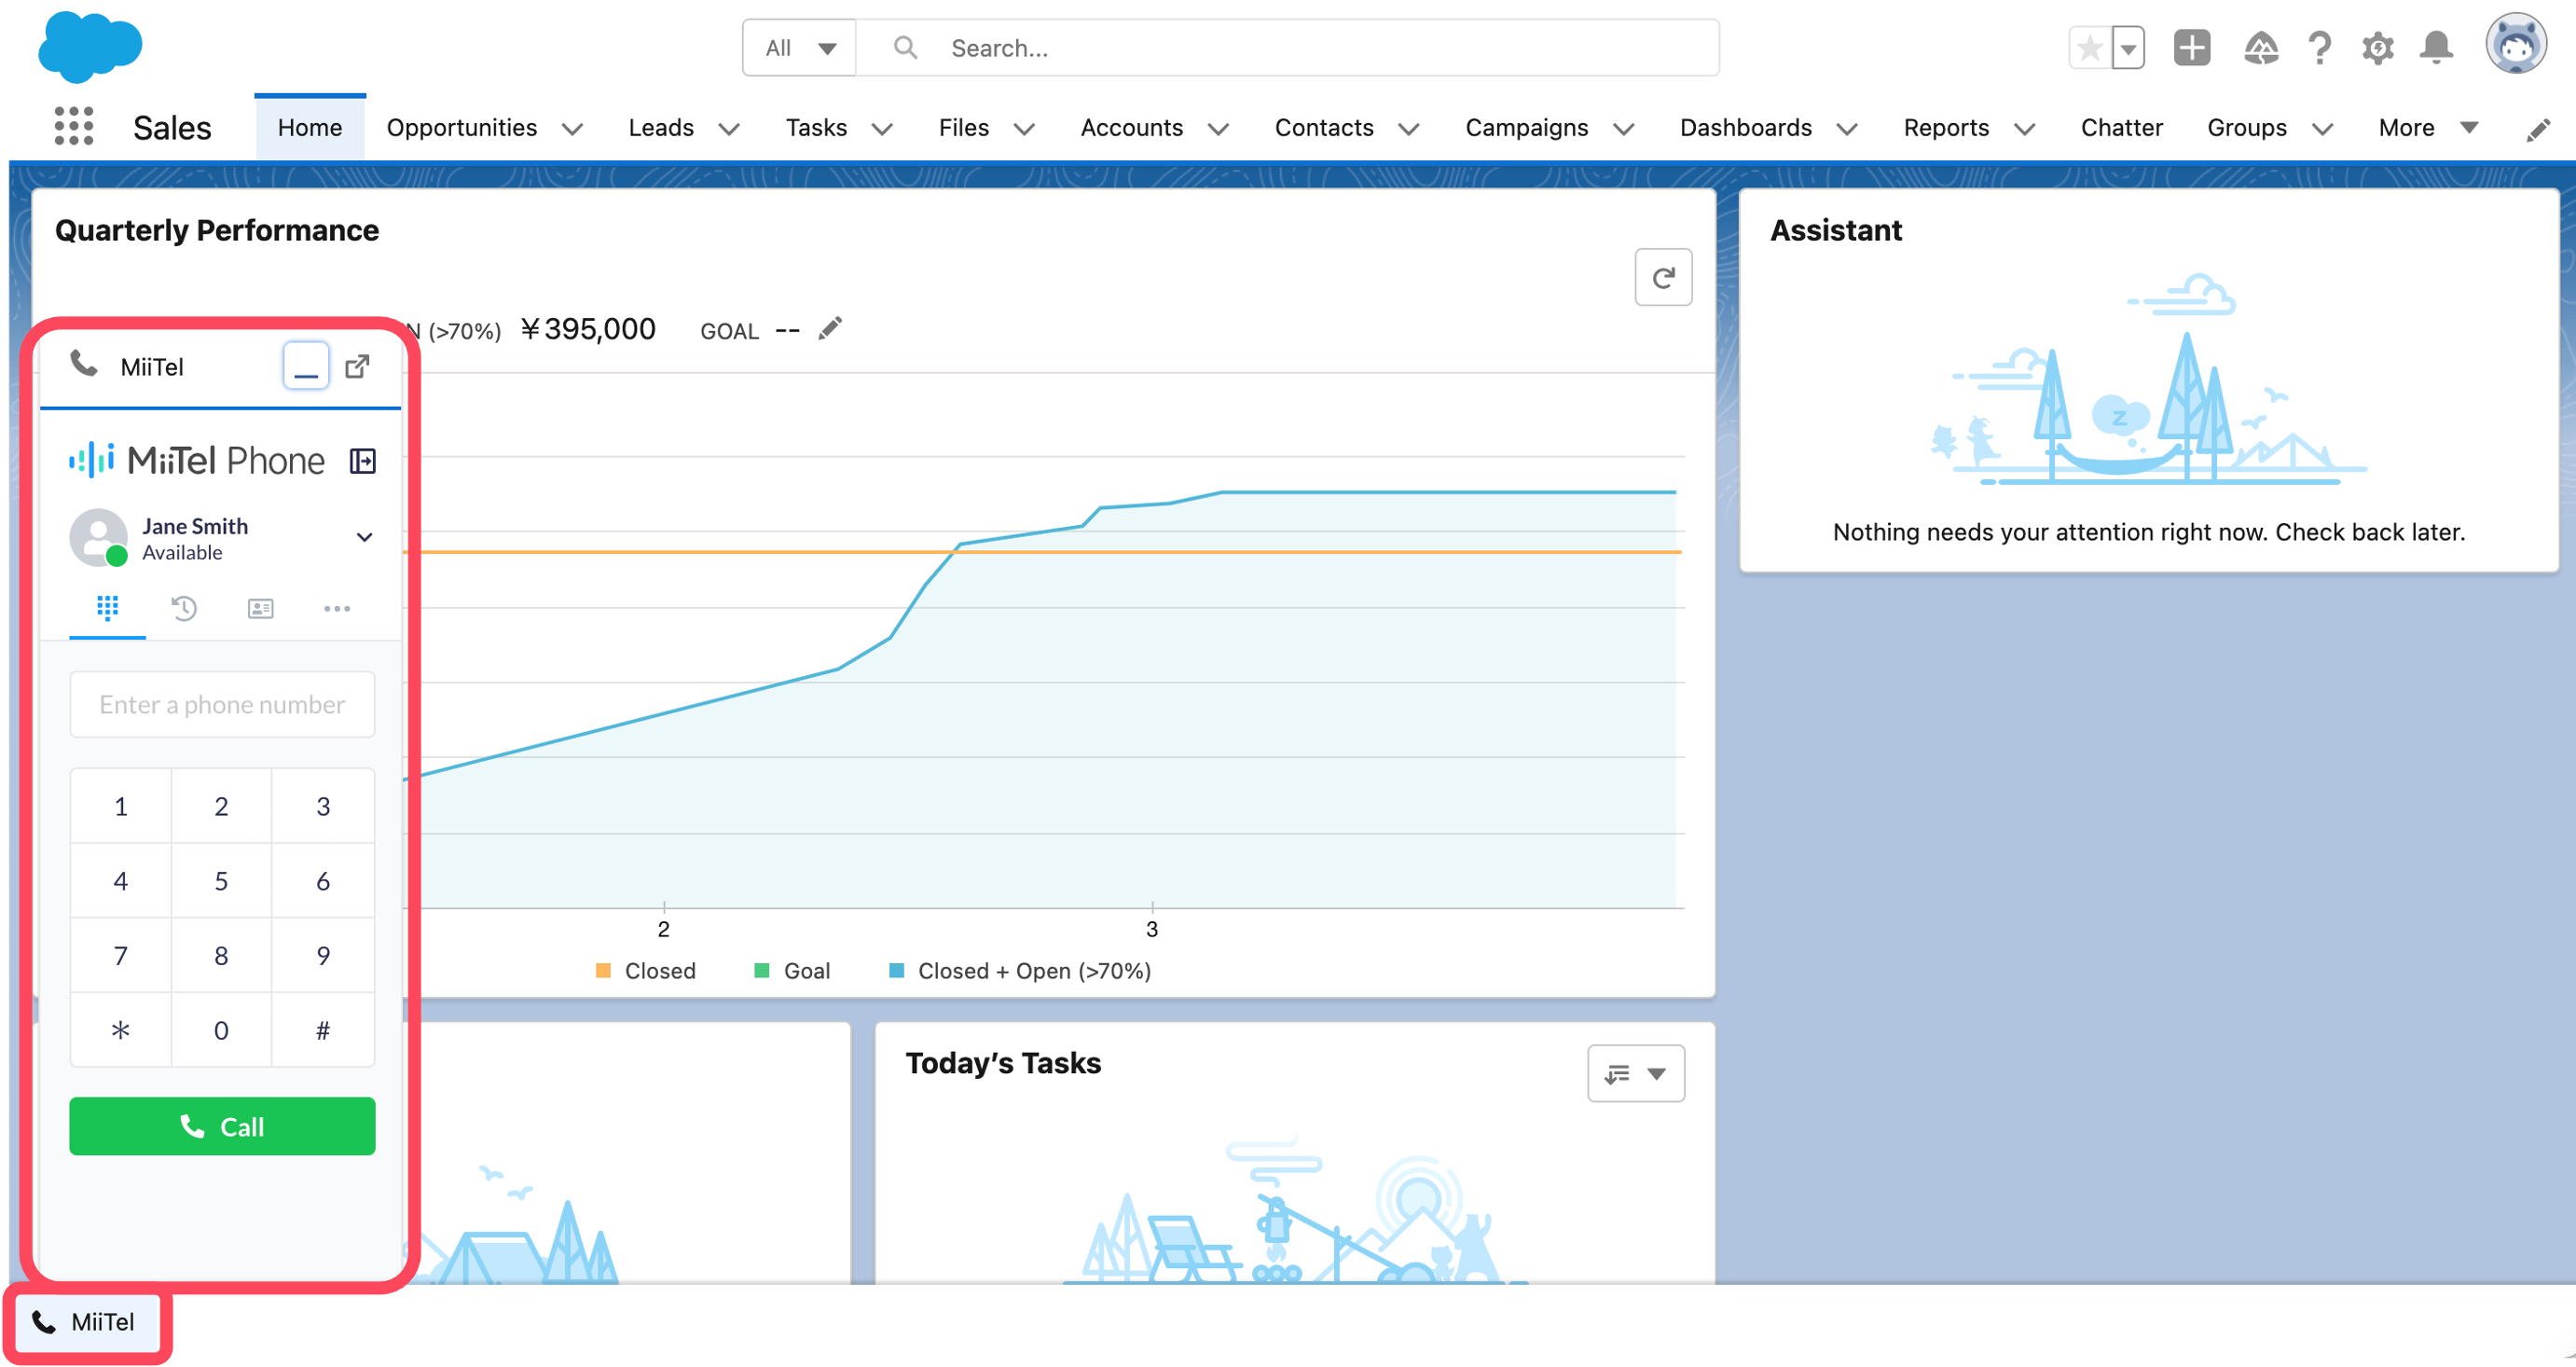Viewport: 2576px width, 1367px height.
Task: Click the MiiTel Phone panel layout icon
Action: pos(363,461)
